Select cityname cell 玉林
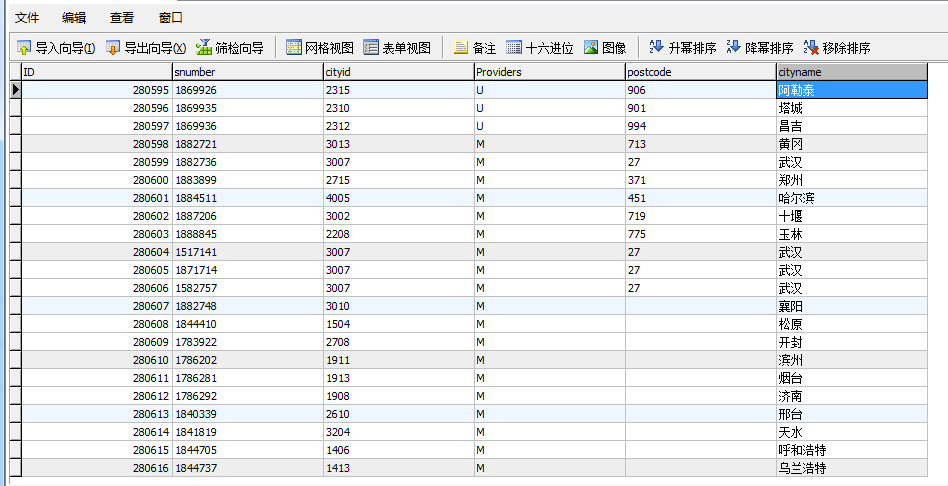Screen dimensions: 948x486 852,234
